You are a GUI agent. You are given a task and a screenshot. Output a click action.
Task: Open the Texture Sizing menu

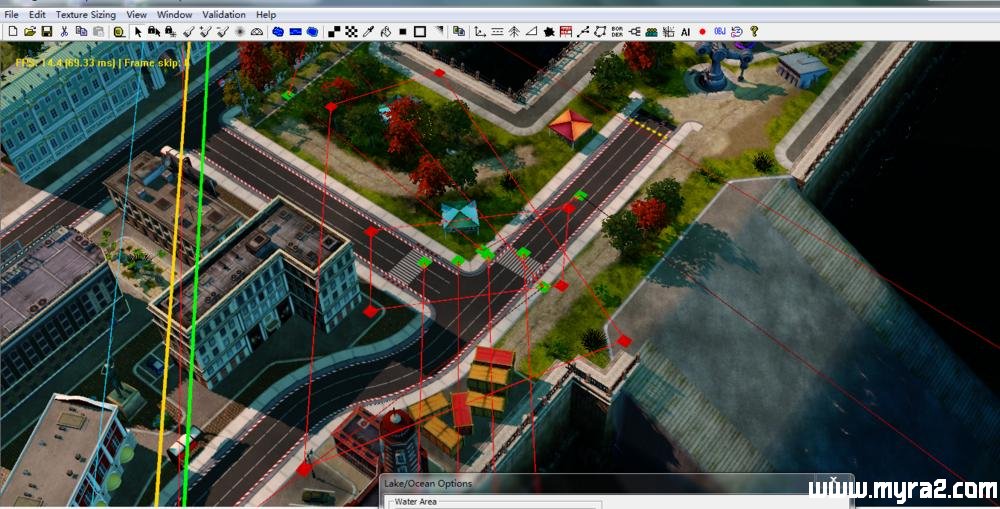[x=85, y=15]
